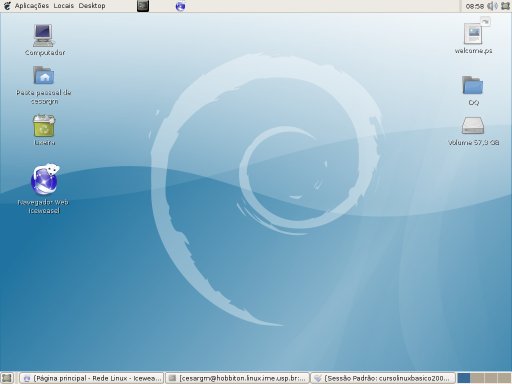Viewport: 512px width, 384px height.
Task: Launch terminal from the top panel icon
Action: pyautogui.click(x=143, y=6)
